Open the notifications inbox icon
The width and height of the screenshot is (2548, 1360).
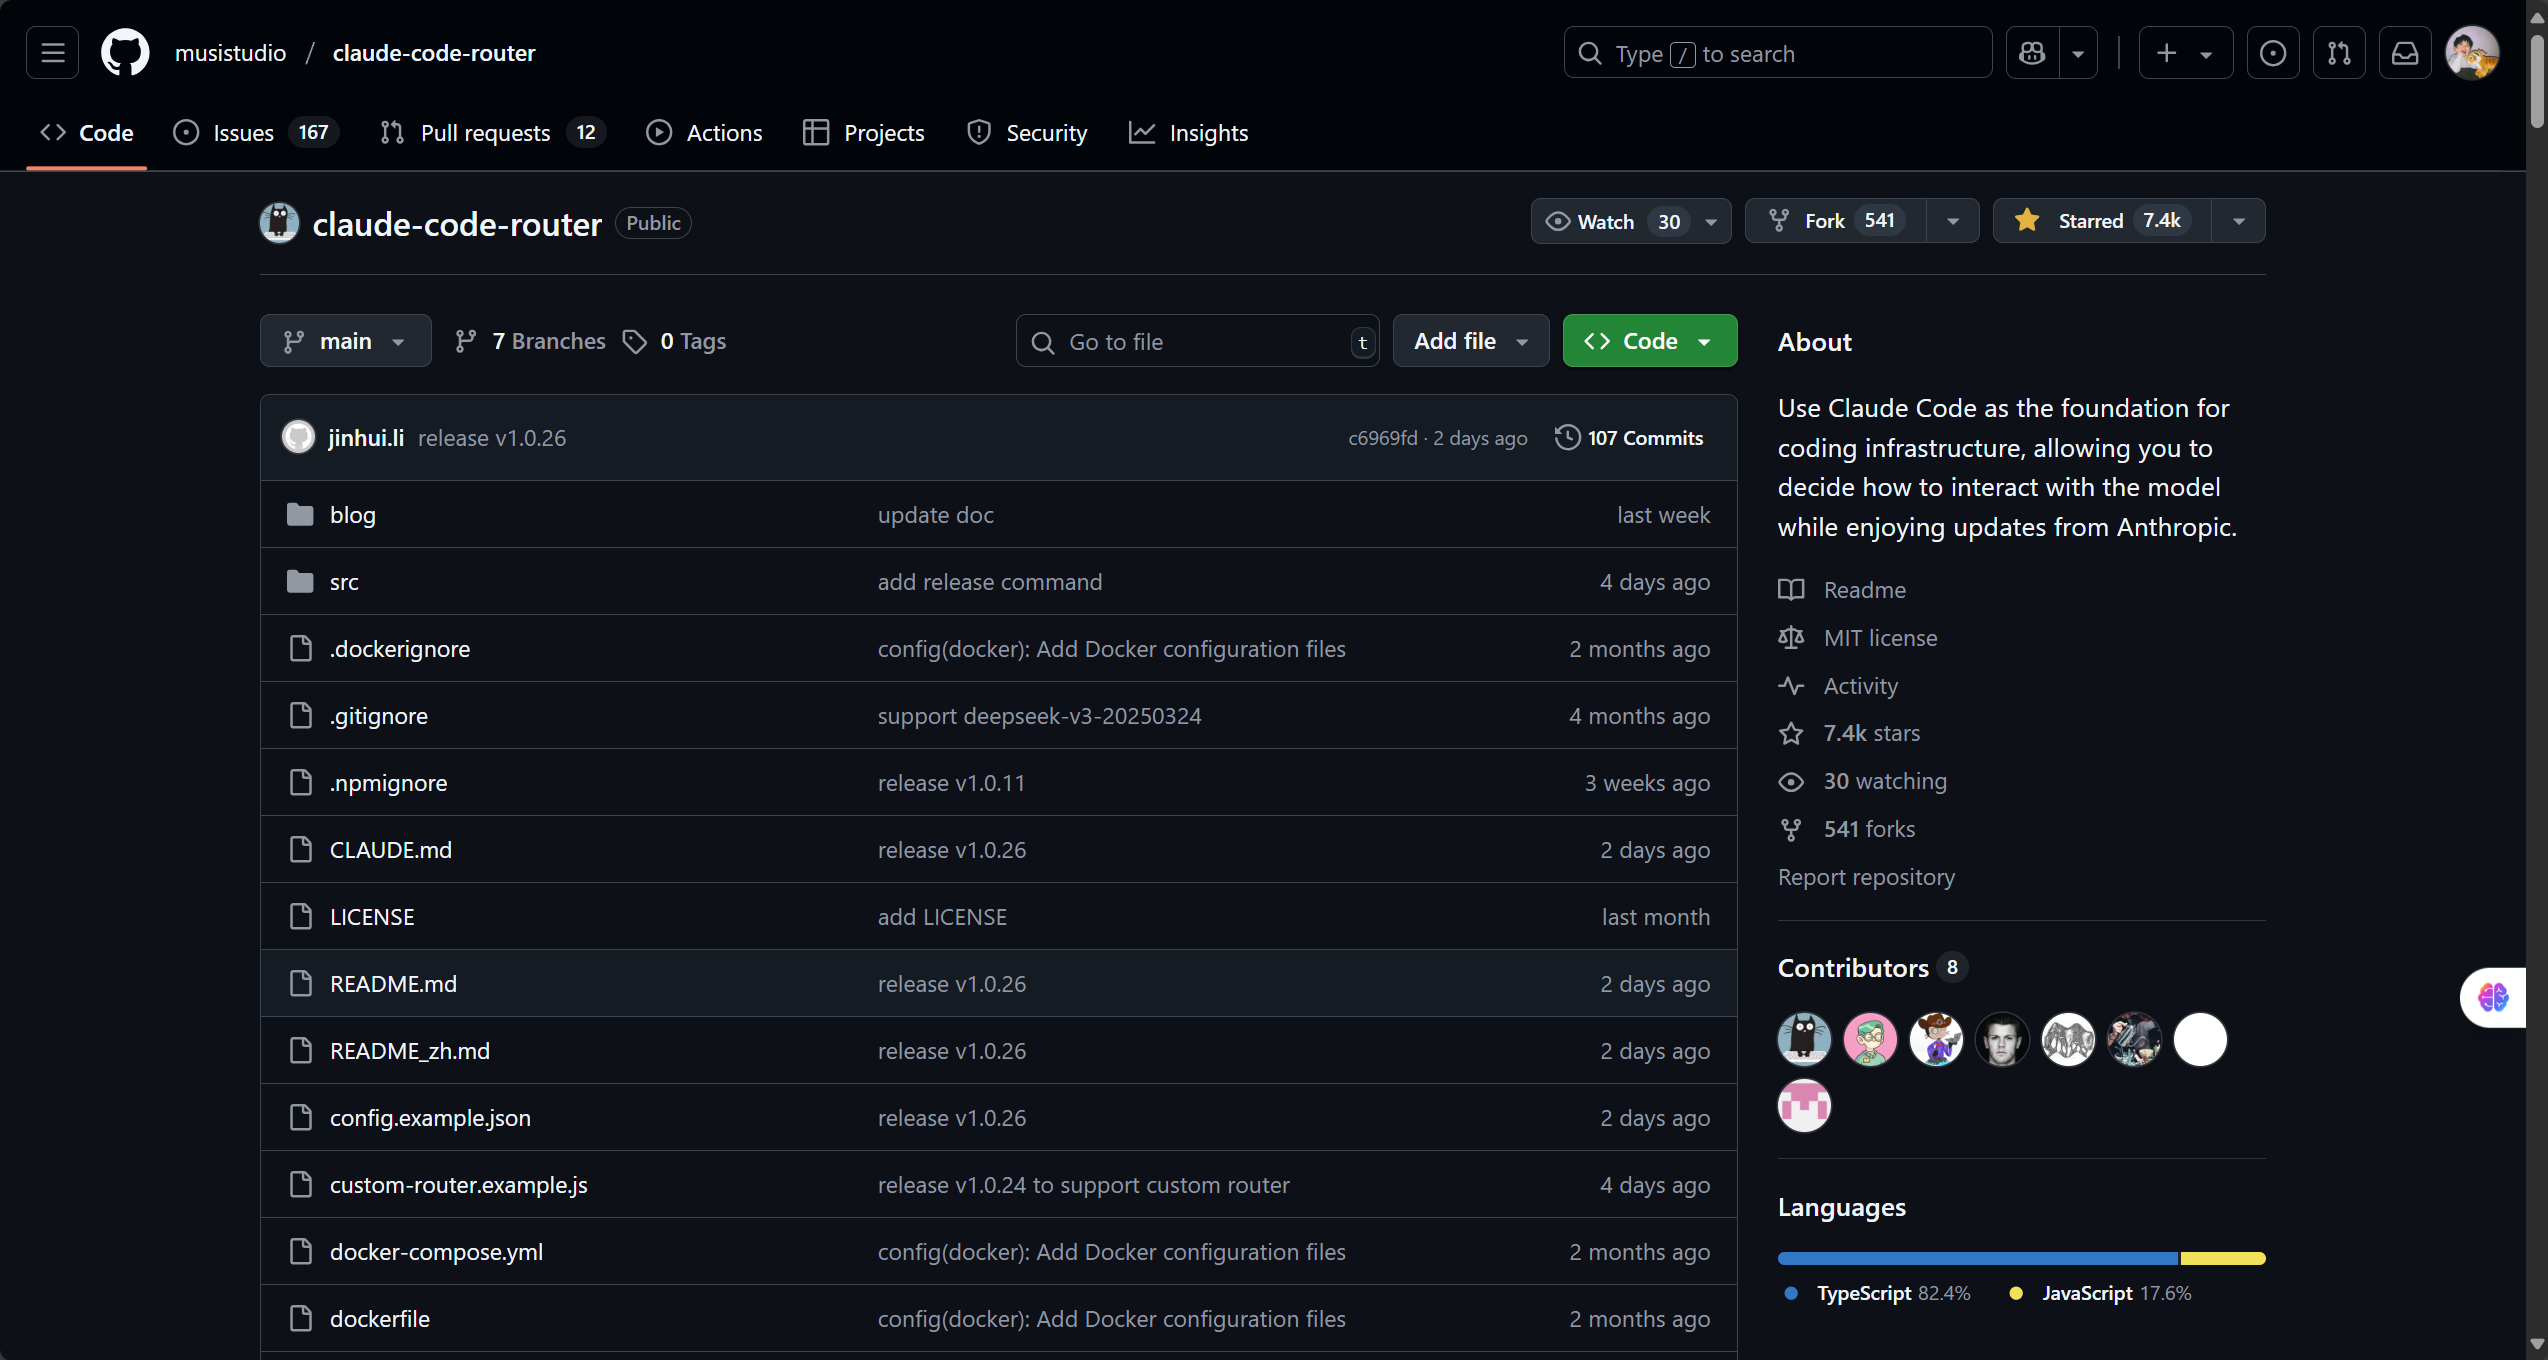pos(2404,53)
